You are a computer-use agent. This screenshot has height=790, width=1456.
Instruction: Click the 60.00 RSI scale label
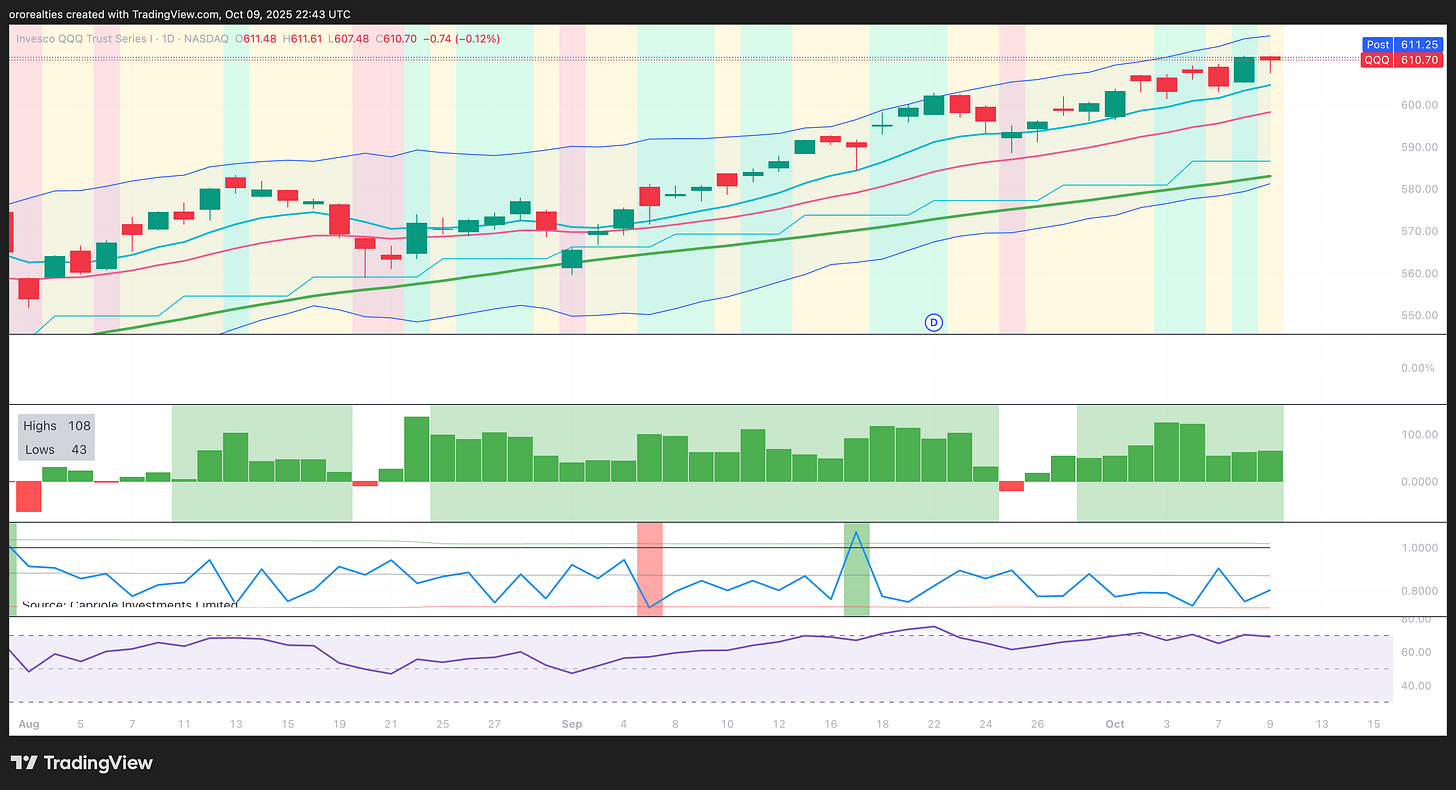1417,652
